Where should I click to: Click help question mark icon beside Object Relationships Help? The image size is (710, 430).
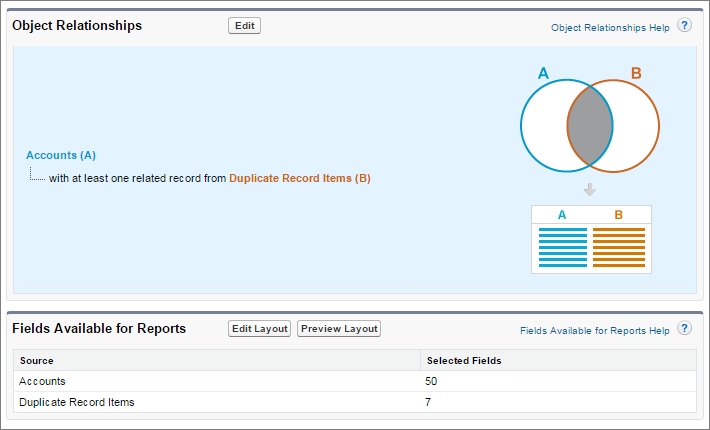(x=684, y=25)
